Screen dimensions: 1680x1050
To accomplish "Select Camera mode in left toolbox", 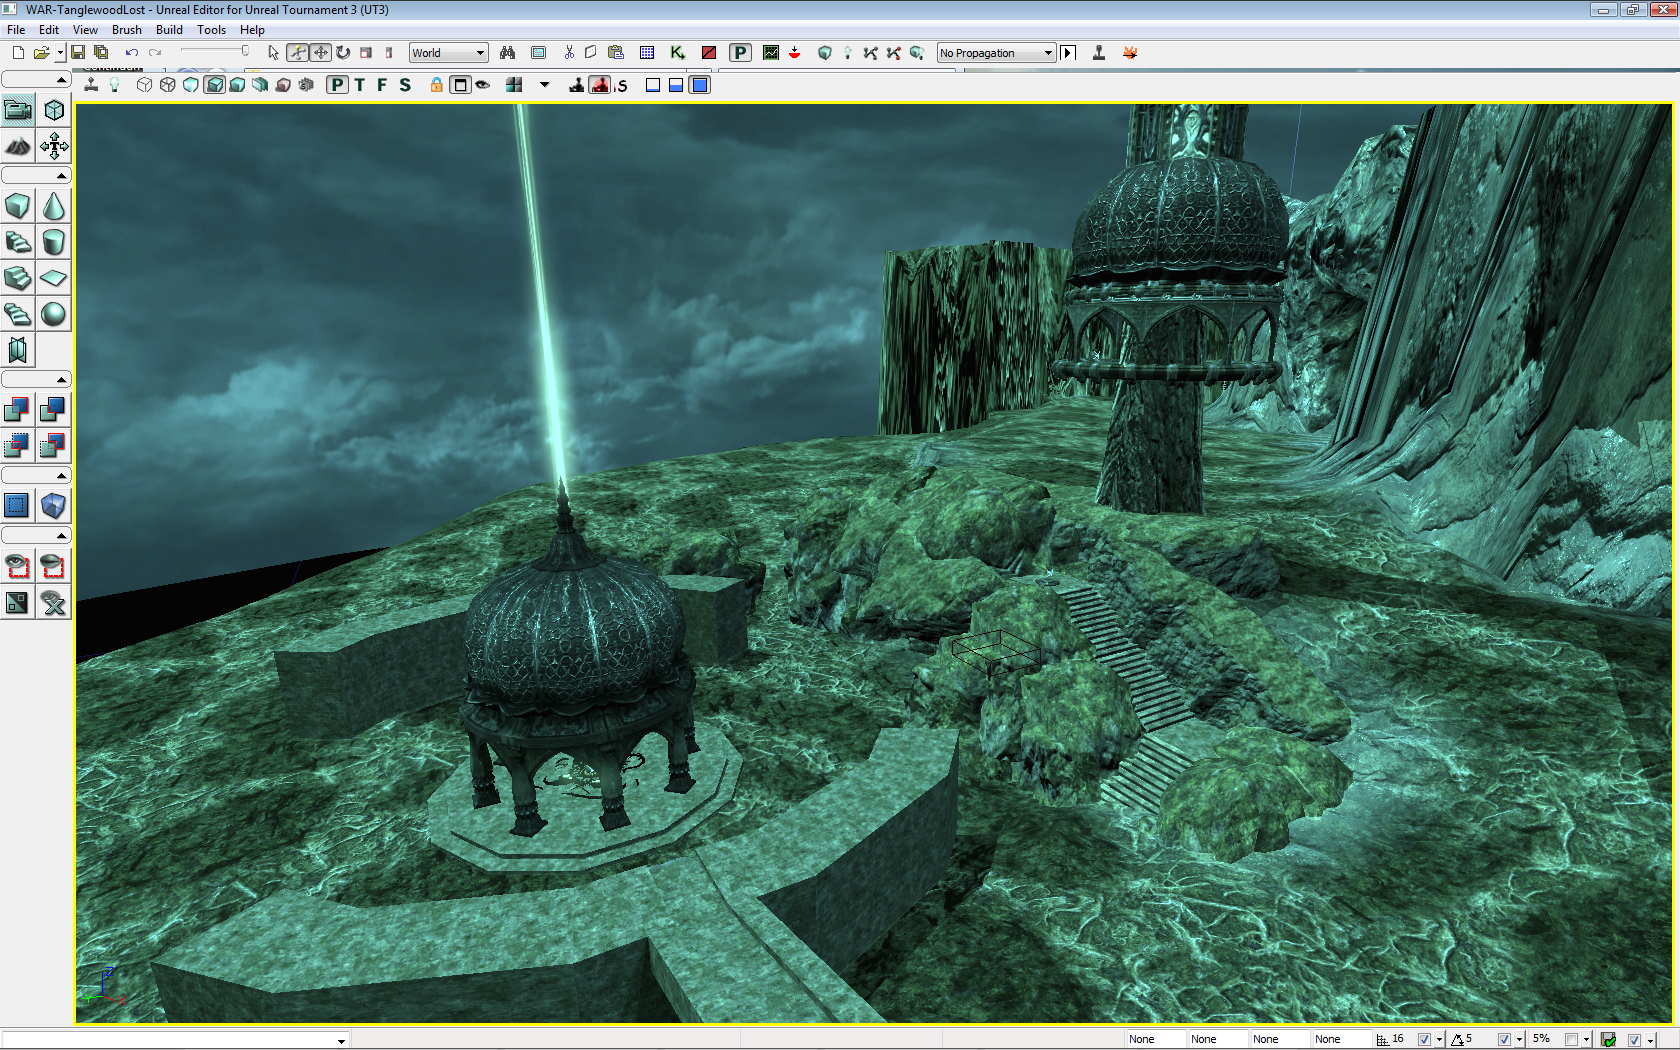I will 18,110.
